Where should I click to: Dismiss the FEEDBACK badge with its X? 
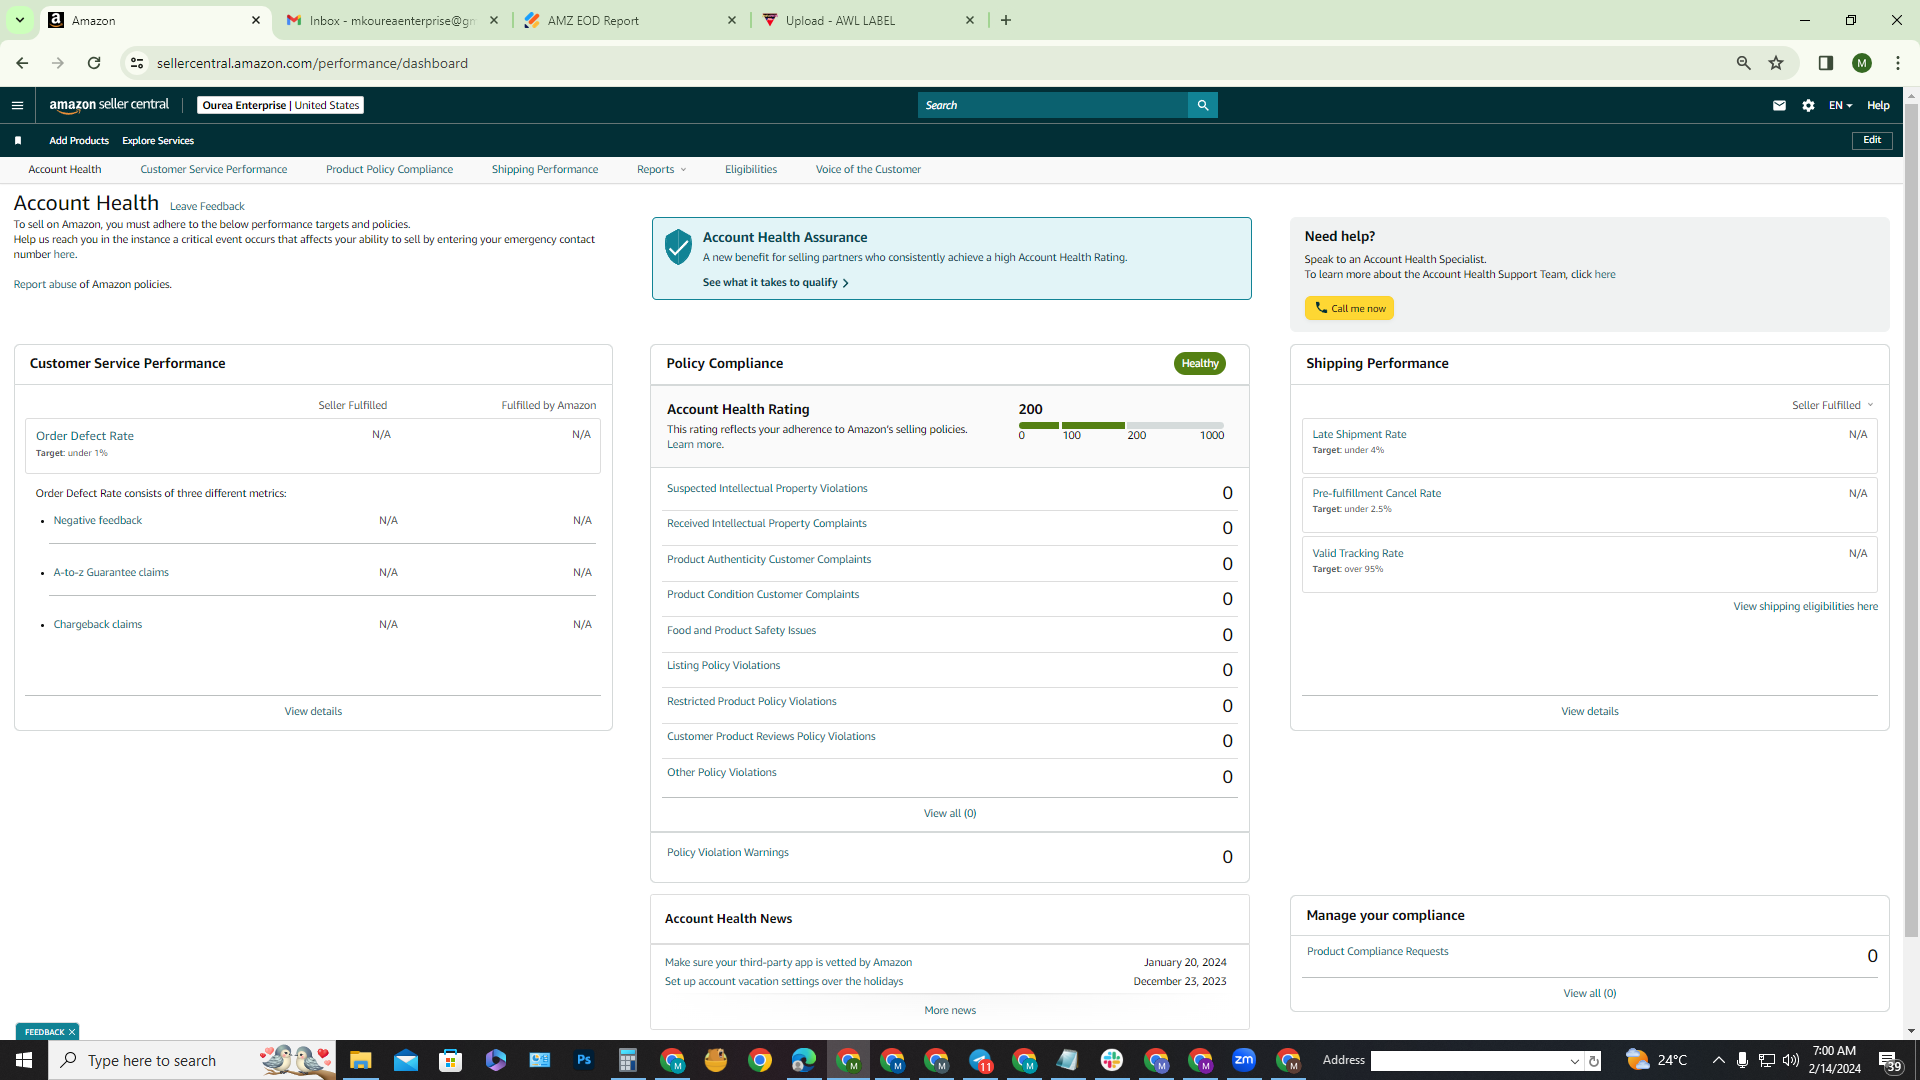click(x=72, y=1032)
